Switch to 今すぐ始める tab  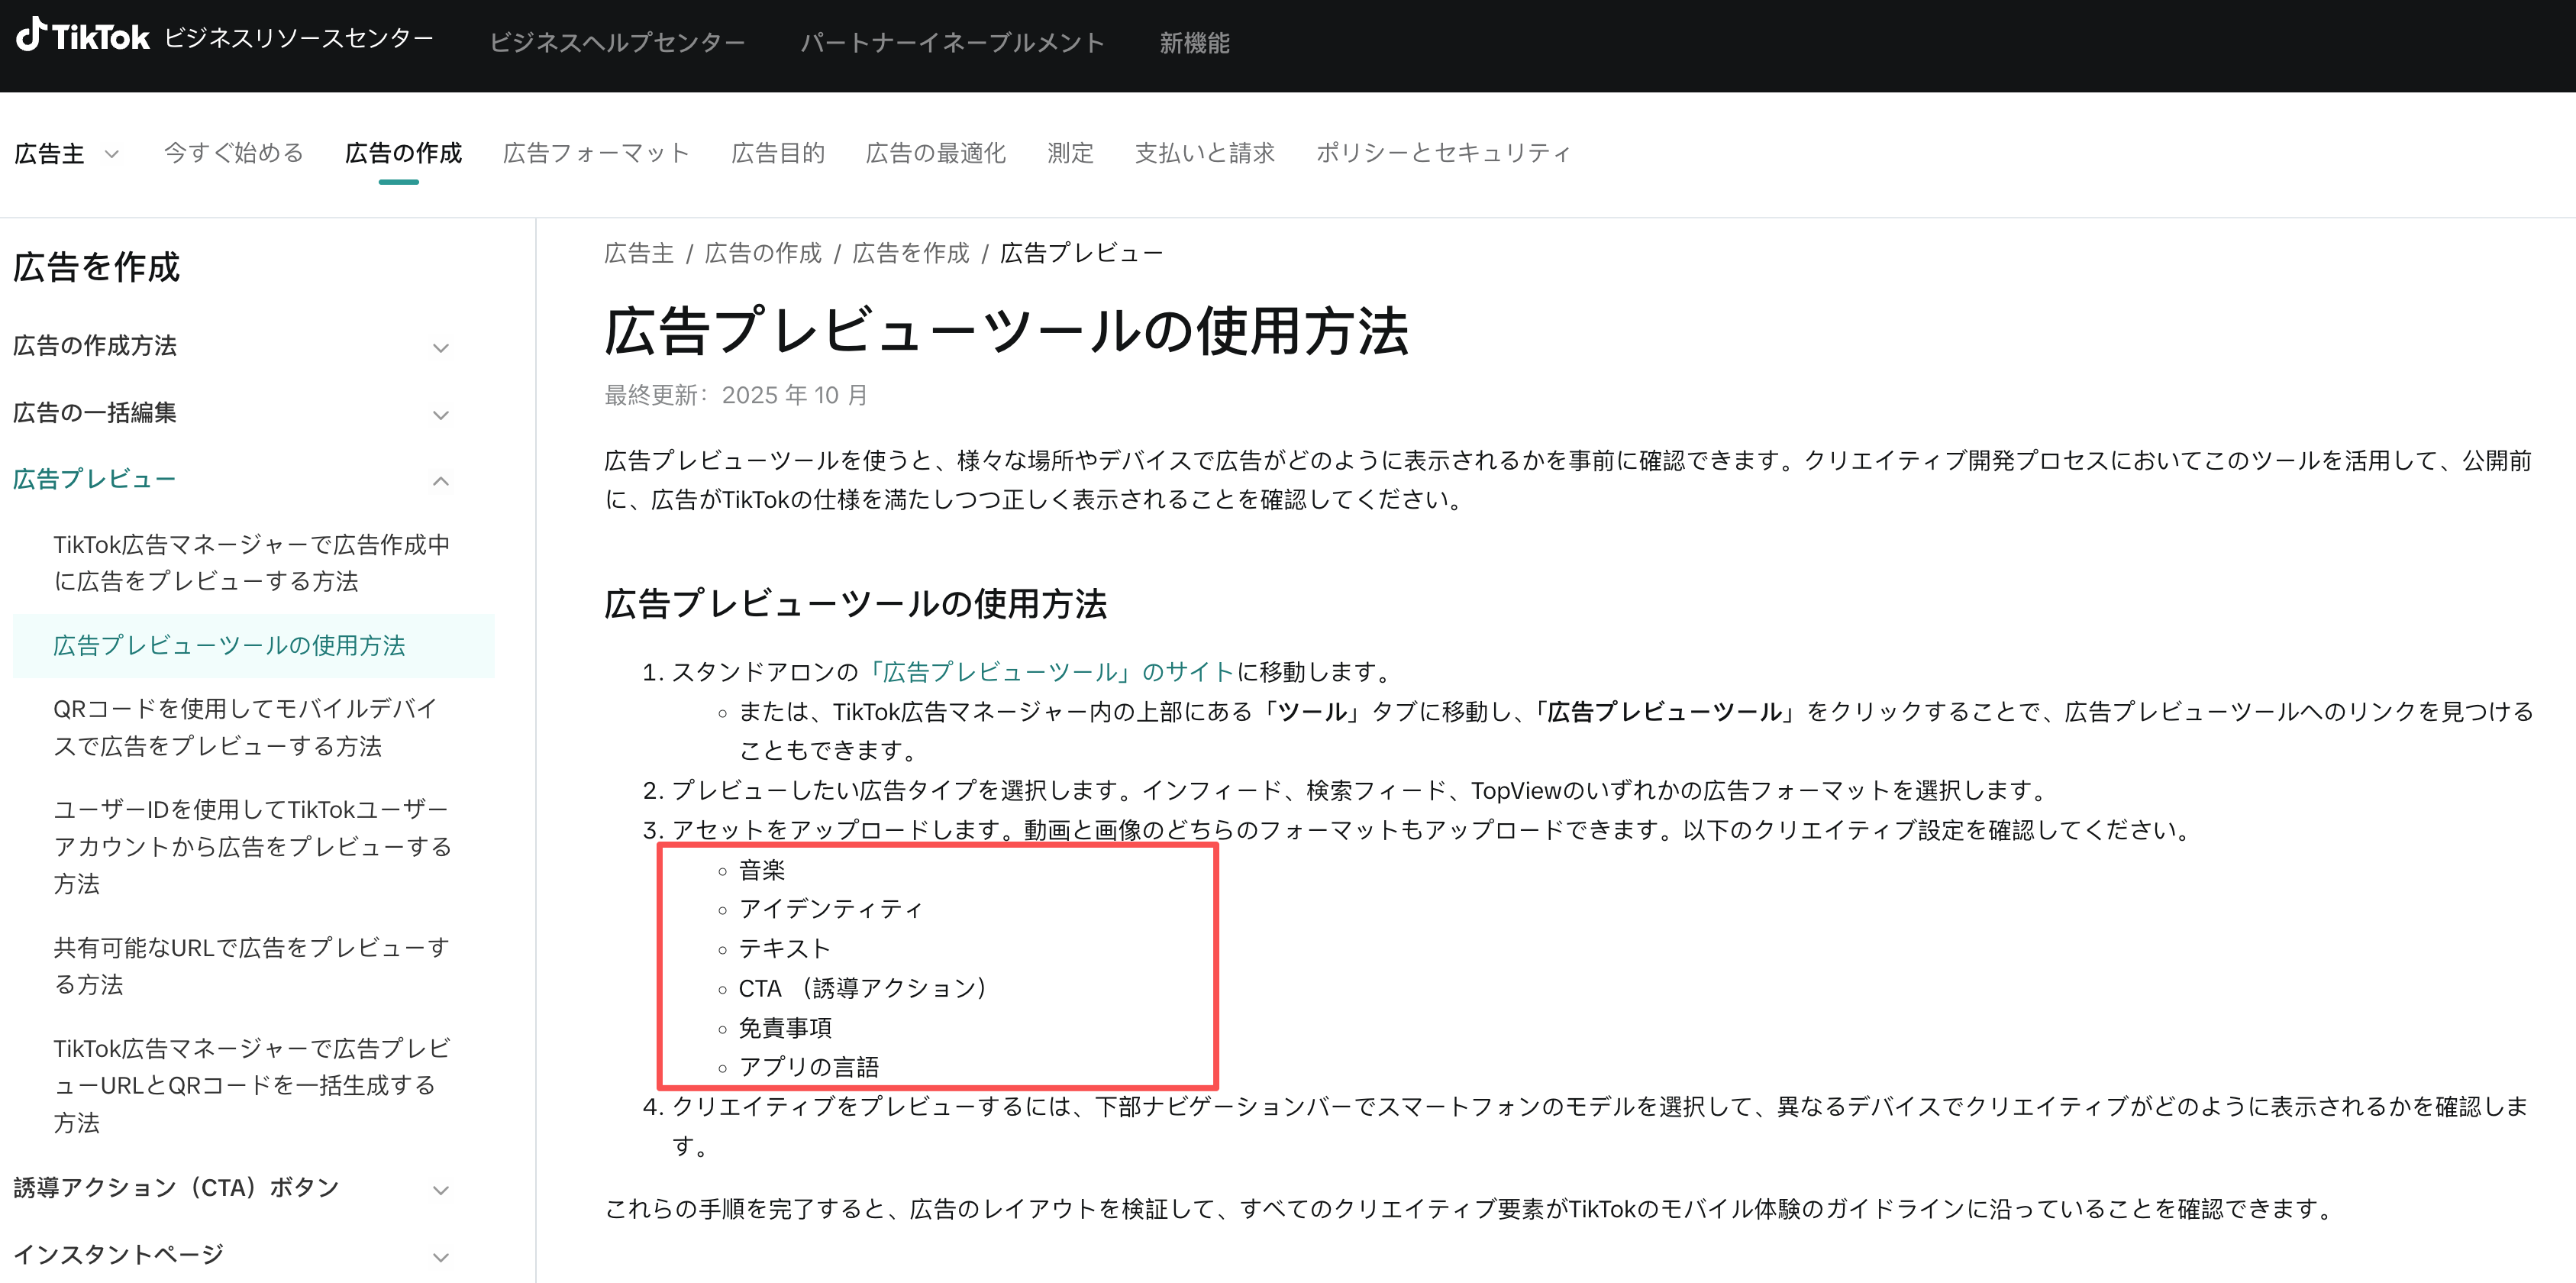(233, 153)
